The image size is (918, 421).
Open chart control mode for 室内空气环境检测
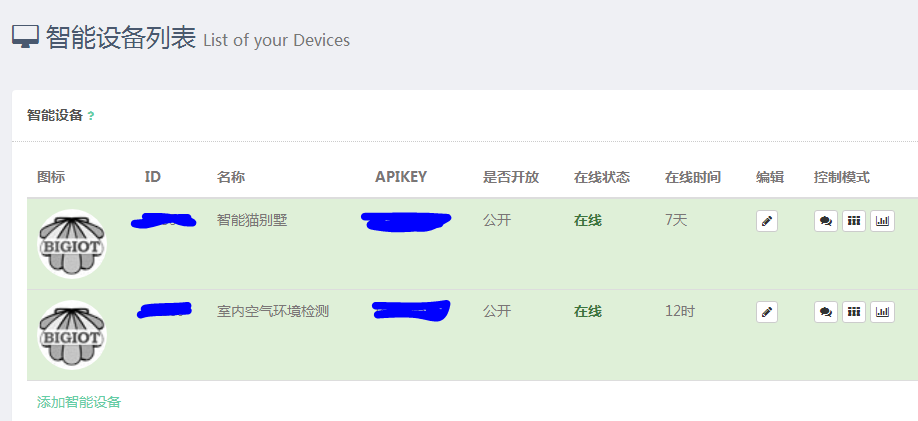(x=882, y=312)
